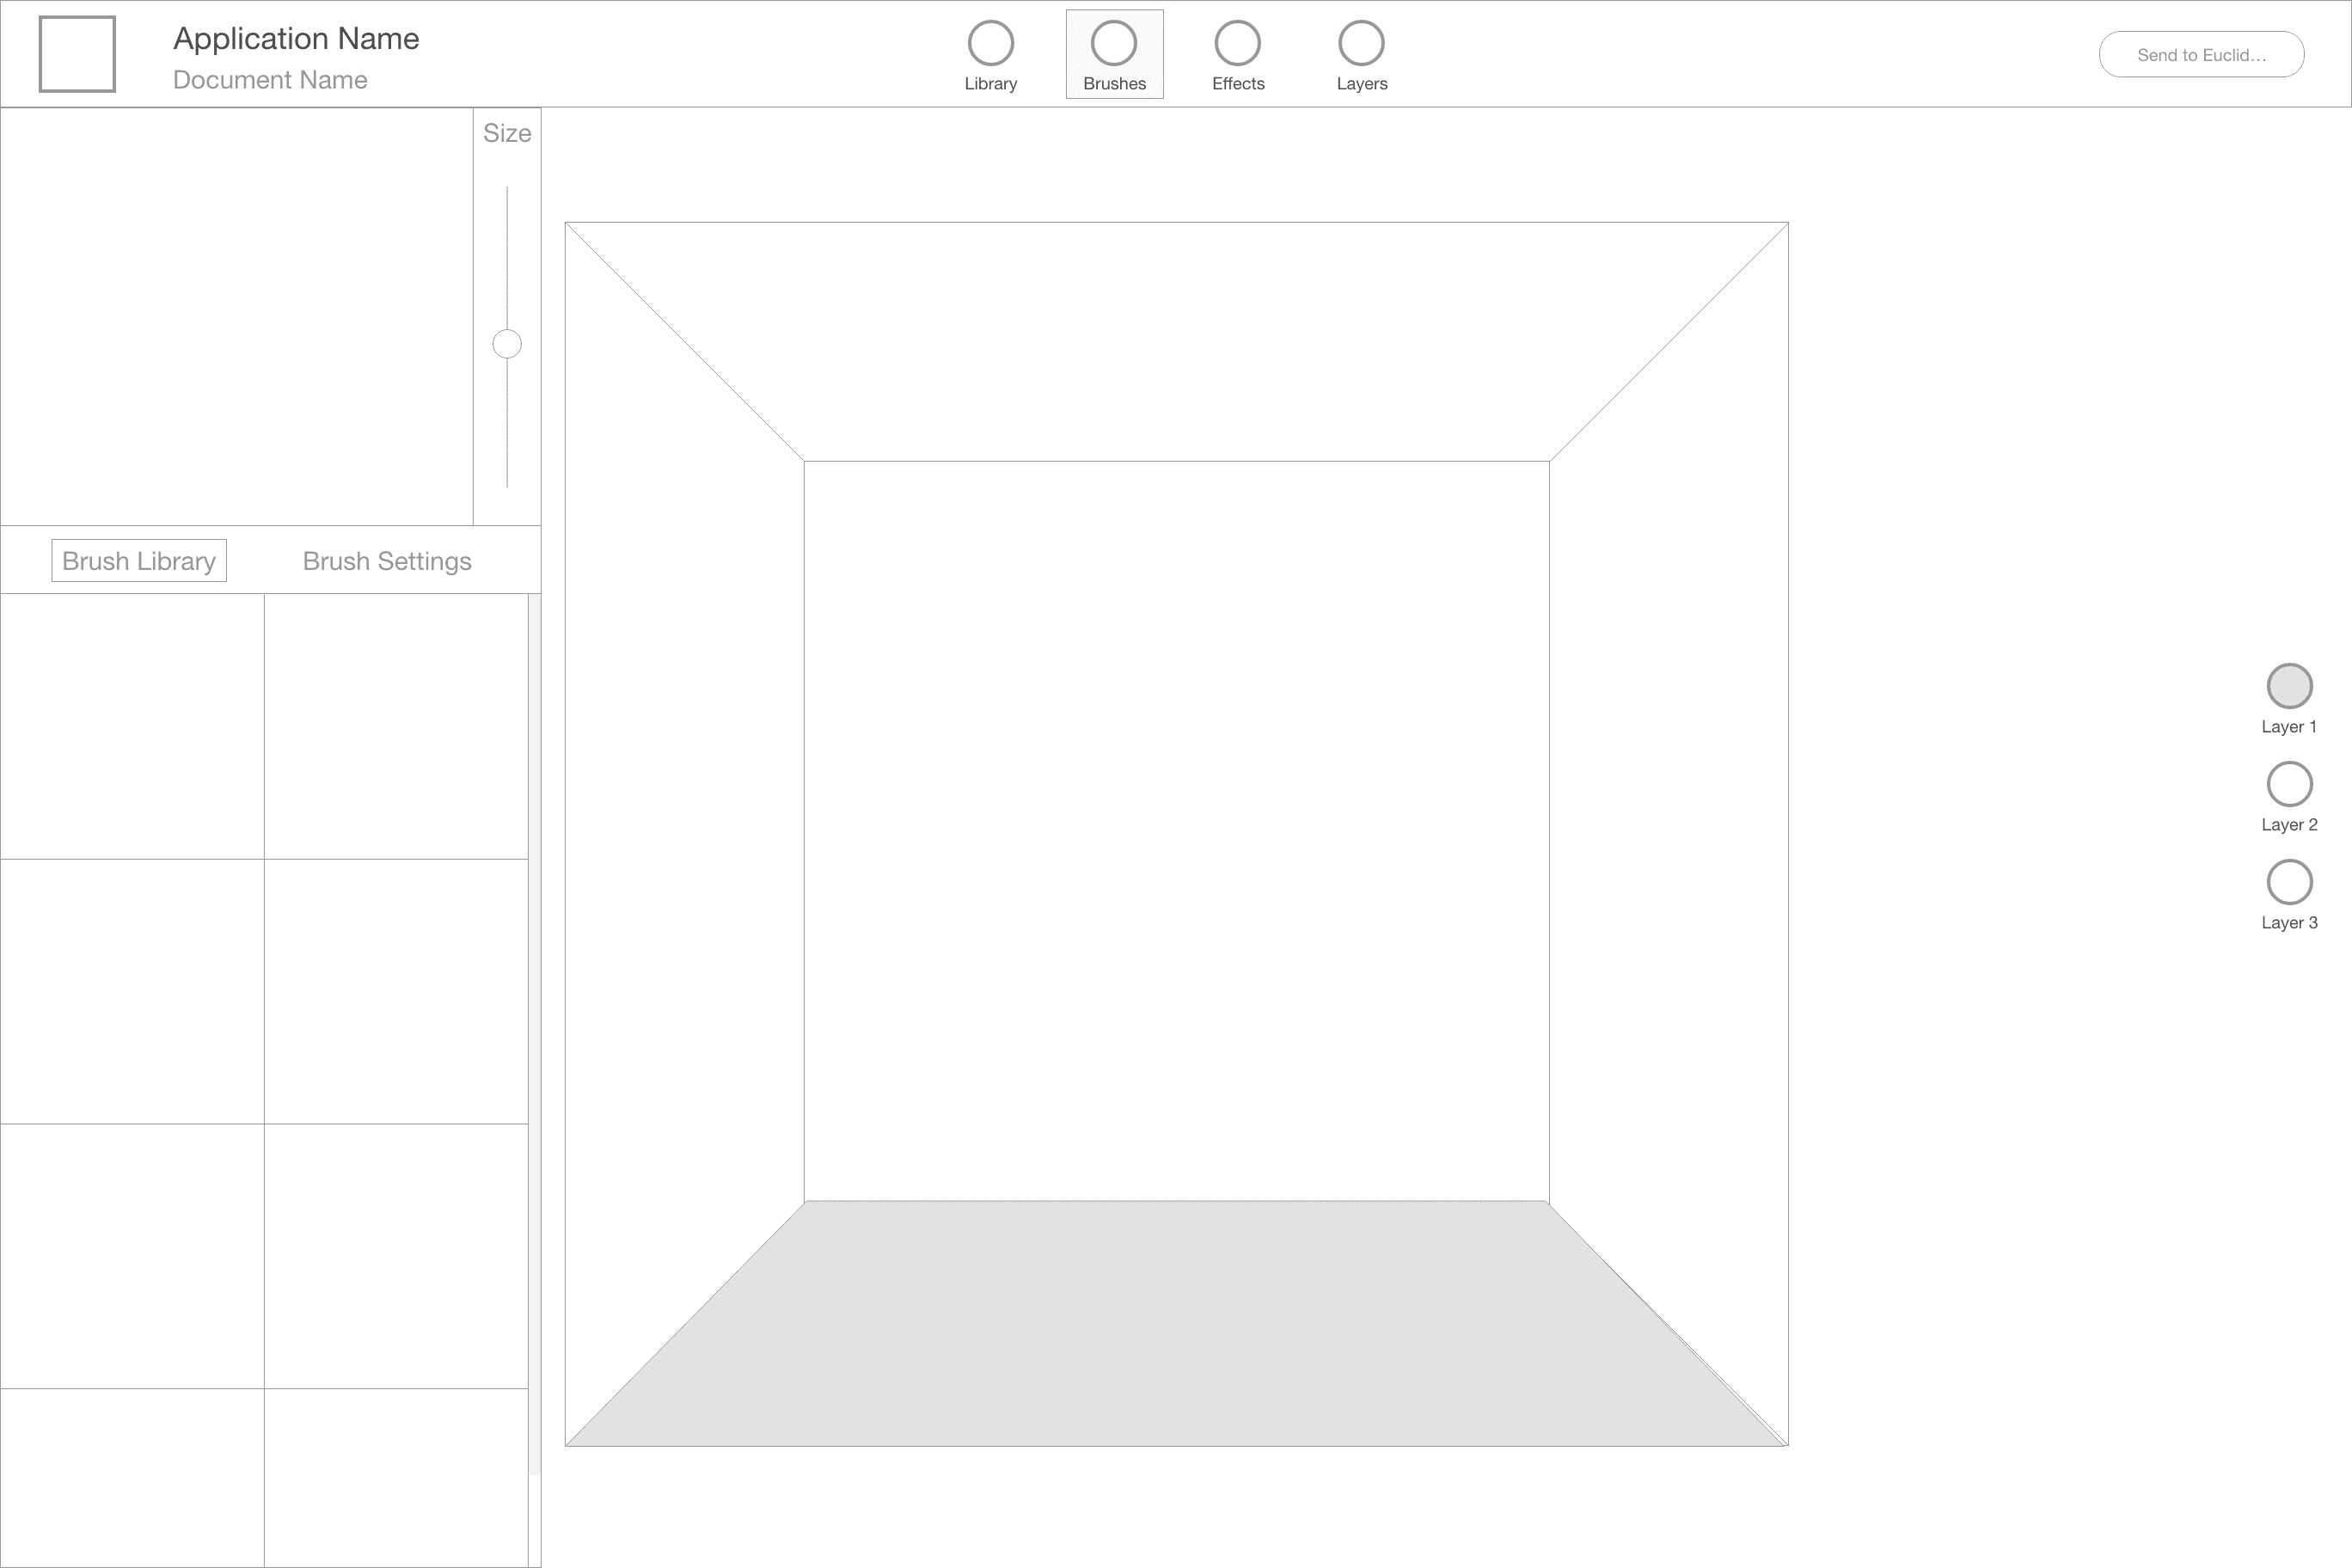Select the Layer 1 circle

tap(2289, 686)
